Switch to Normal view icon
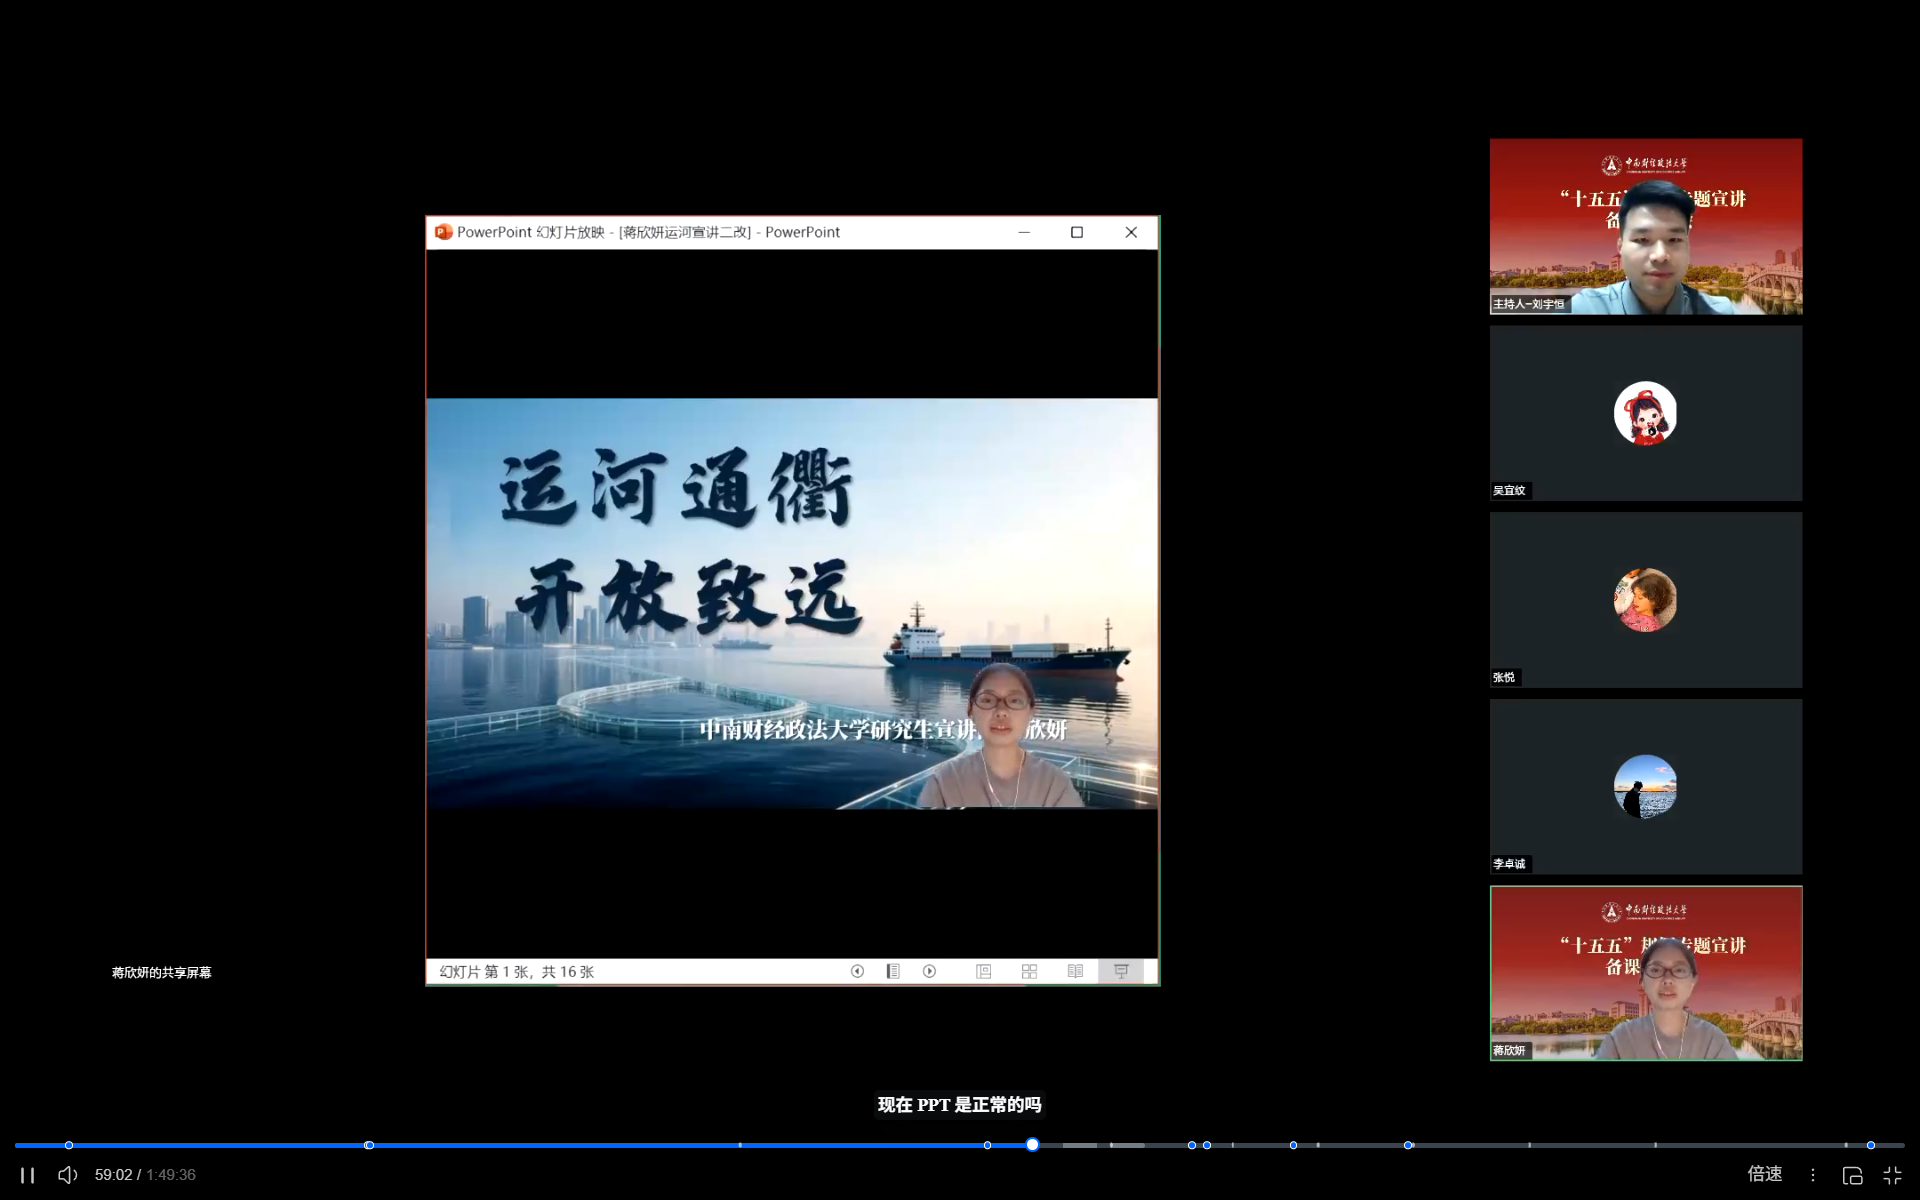Screen dimensions: 1920x1200 click(984, 971)
